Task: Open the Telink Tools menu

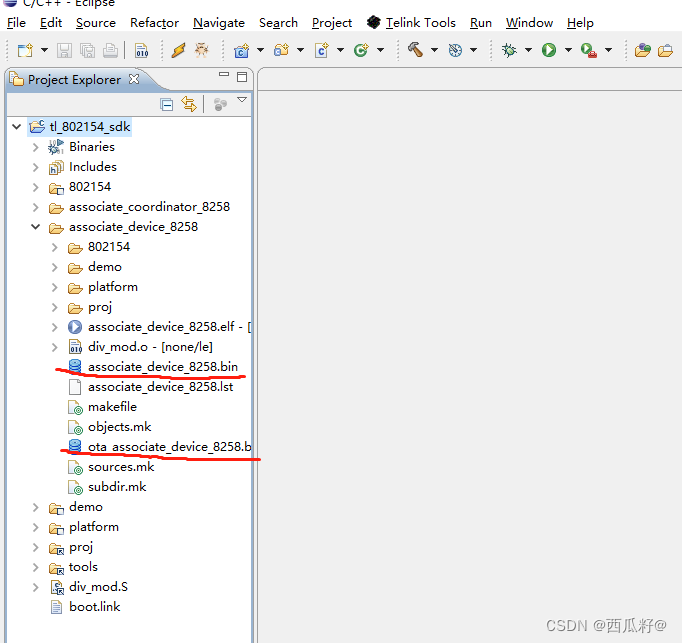Action: [x=411, y=23]
